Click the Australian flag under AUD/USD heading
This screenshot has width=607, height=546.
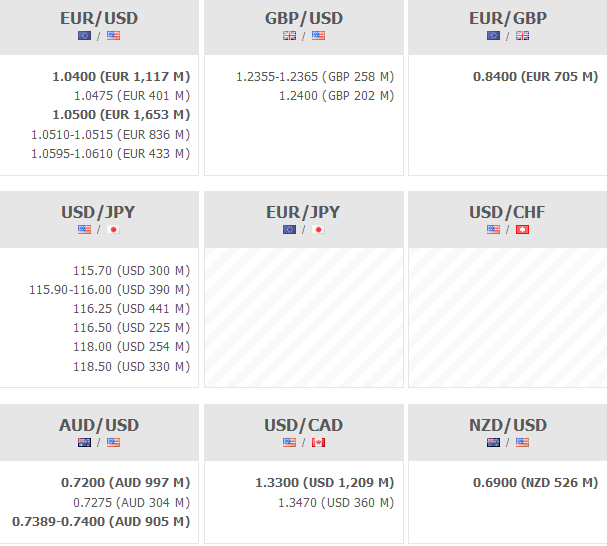click(x=85, y=442)
